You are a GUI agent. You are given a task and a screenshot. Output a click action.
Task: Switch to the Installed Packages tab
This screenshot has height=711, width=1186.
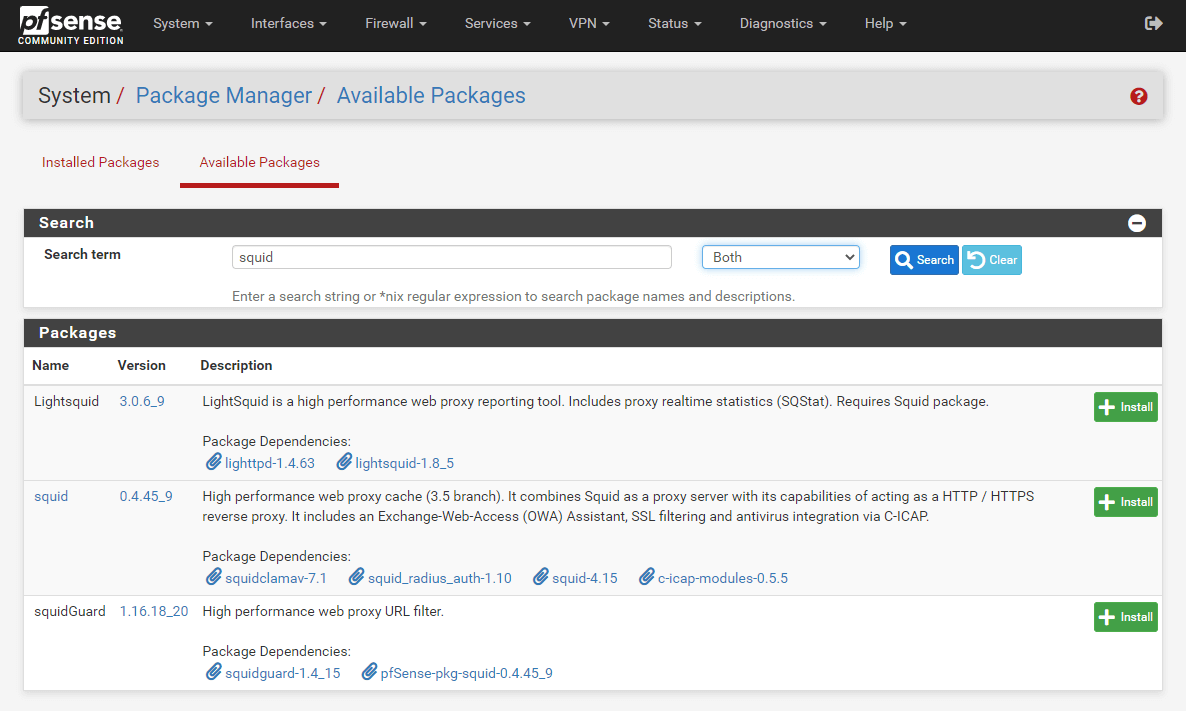[101, 163]
